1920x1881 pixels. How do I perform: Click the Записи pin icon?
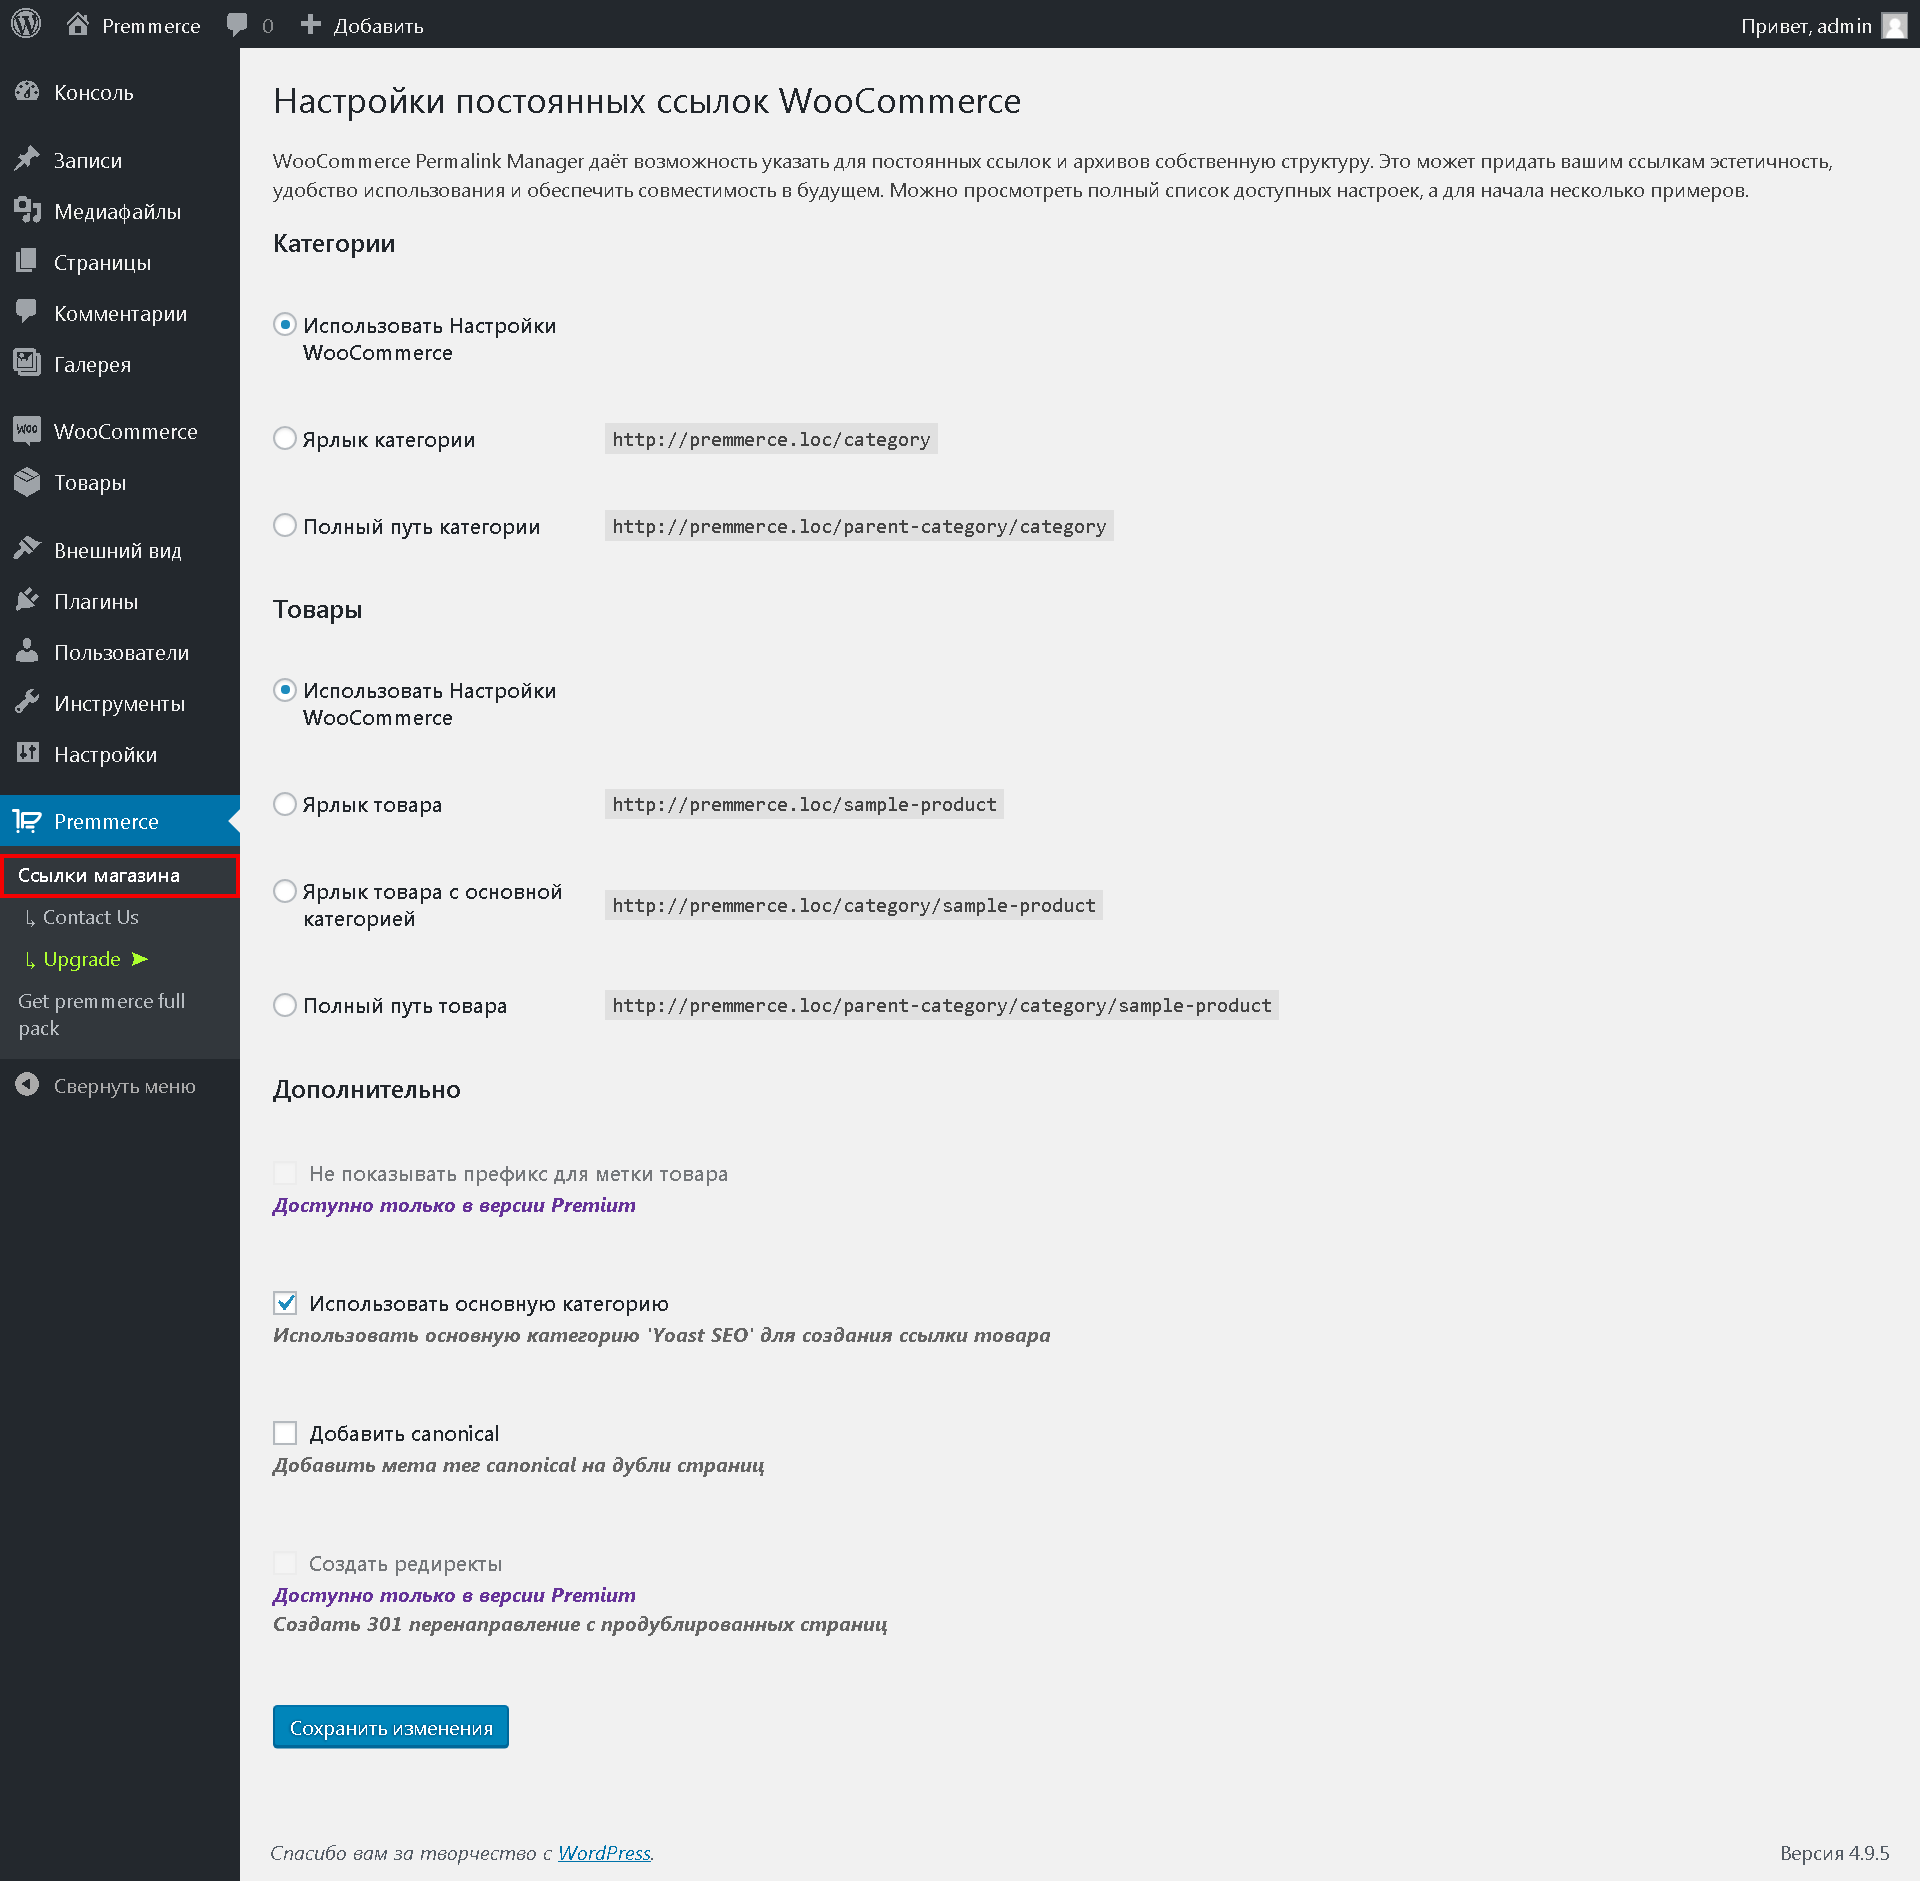pyautogui.click(x=27, y=159)
